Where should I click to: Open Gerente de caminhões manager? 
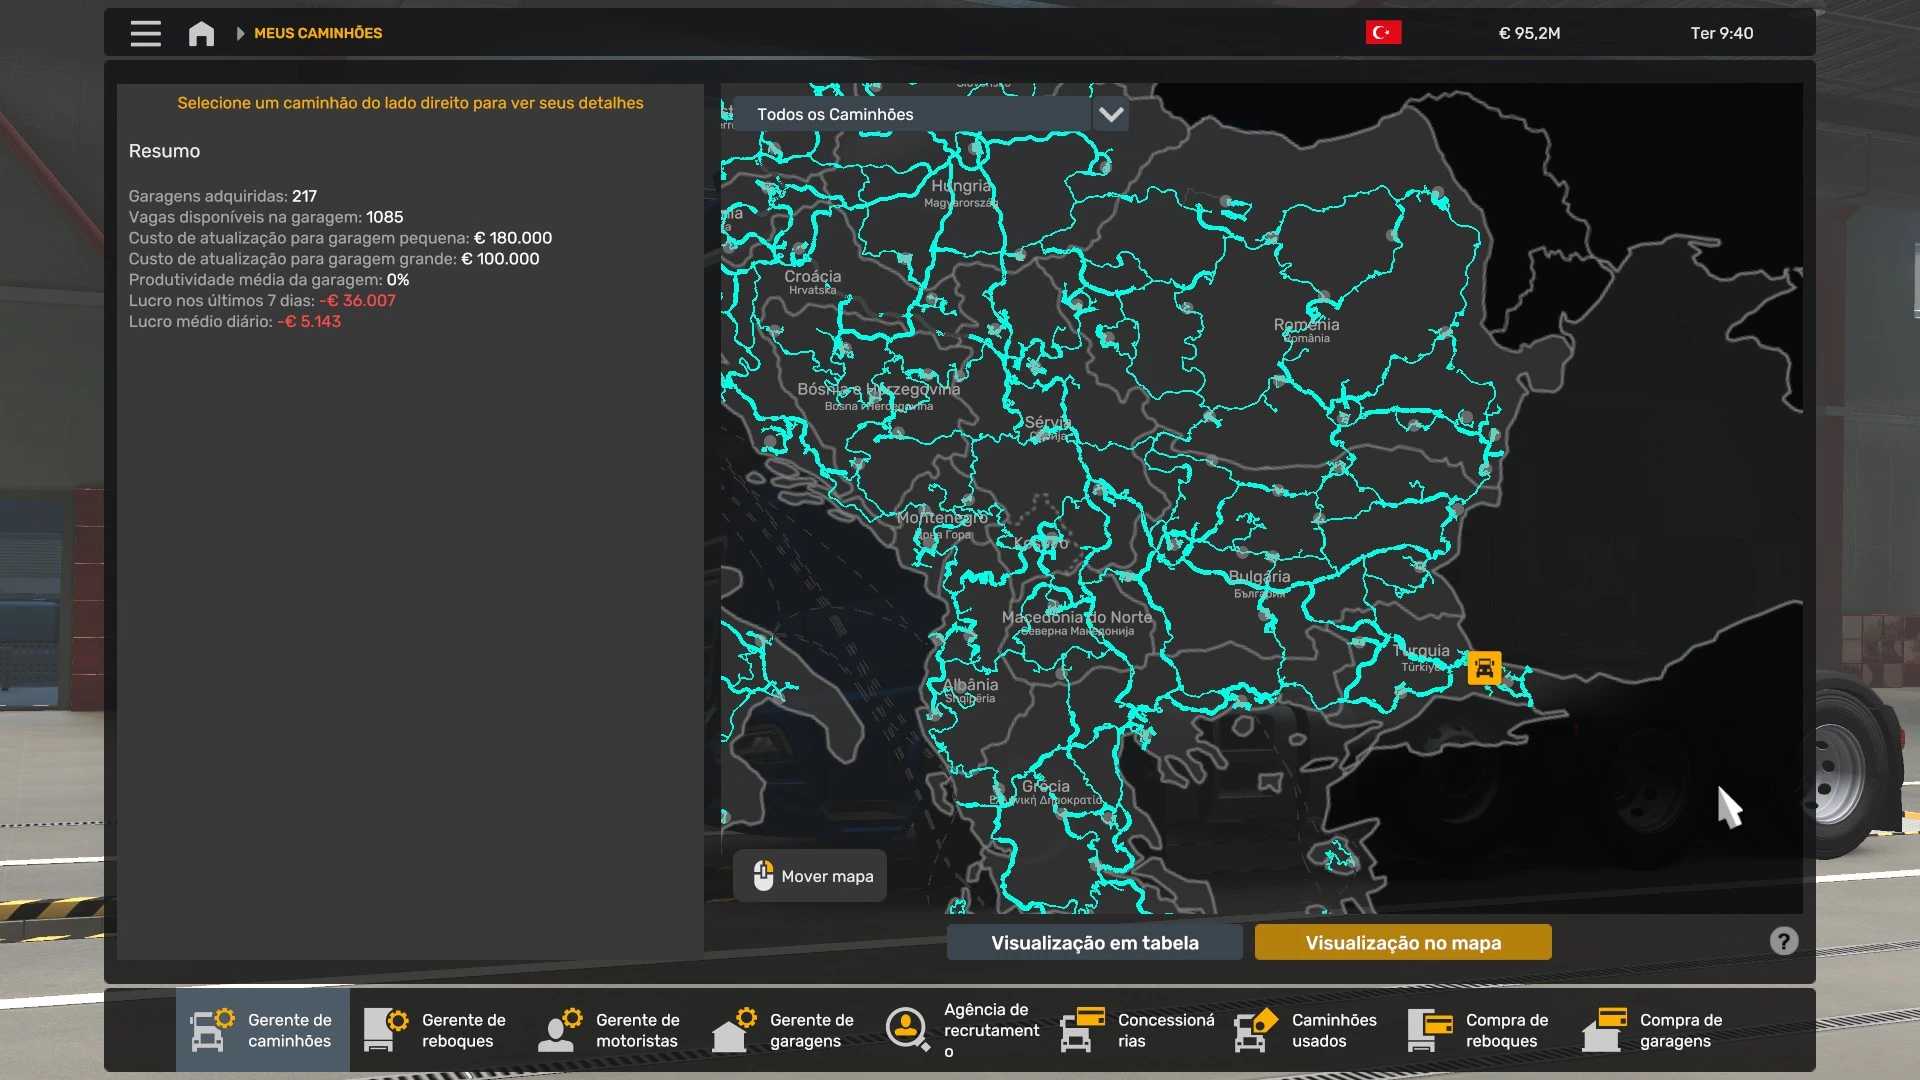(263, 1030)
